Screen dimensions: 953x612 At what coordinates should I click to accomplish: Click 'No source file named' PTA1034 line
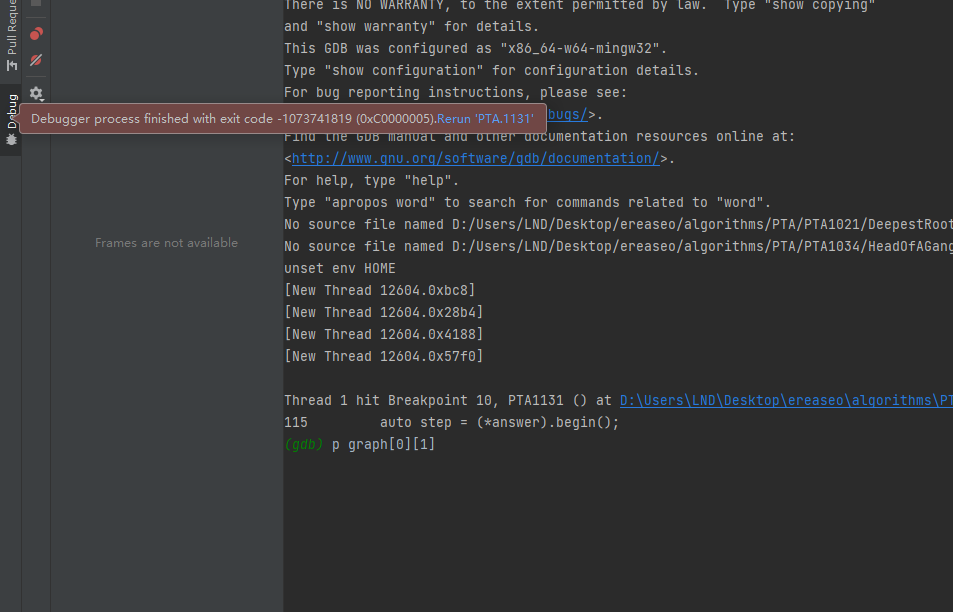[618, 246]
